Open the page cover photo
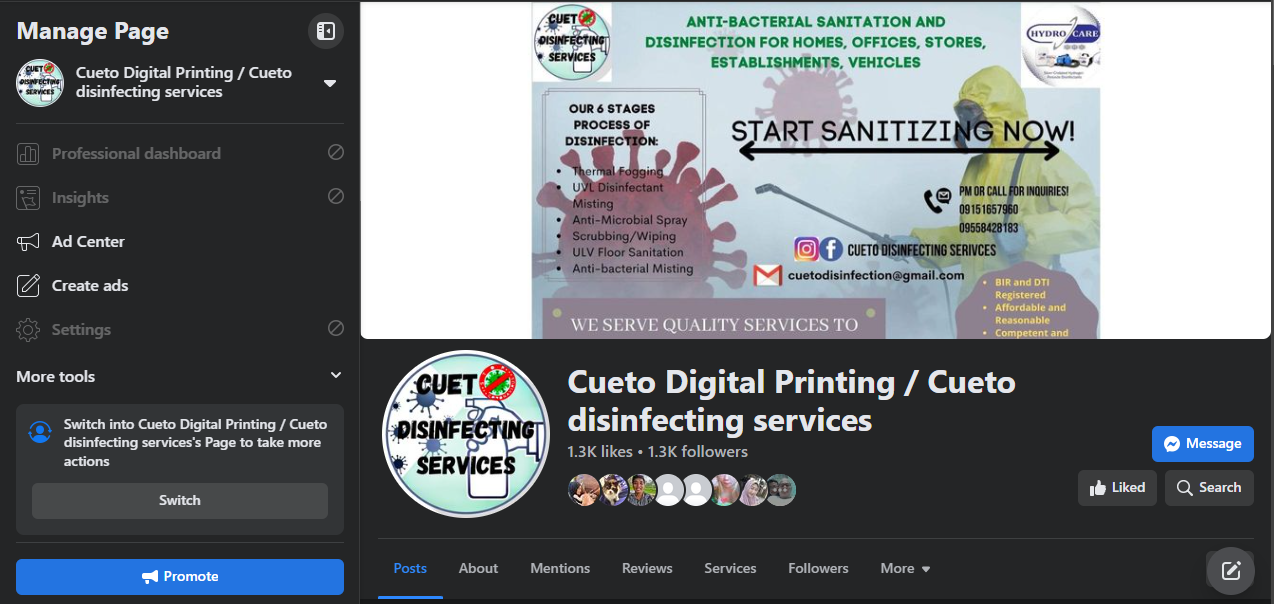 click(x=816, y=170)
